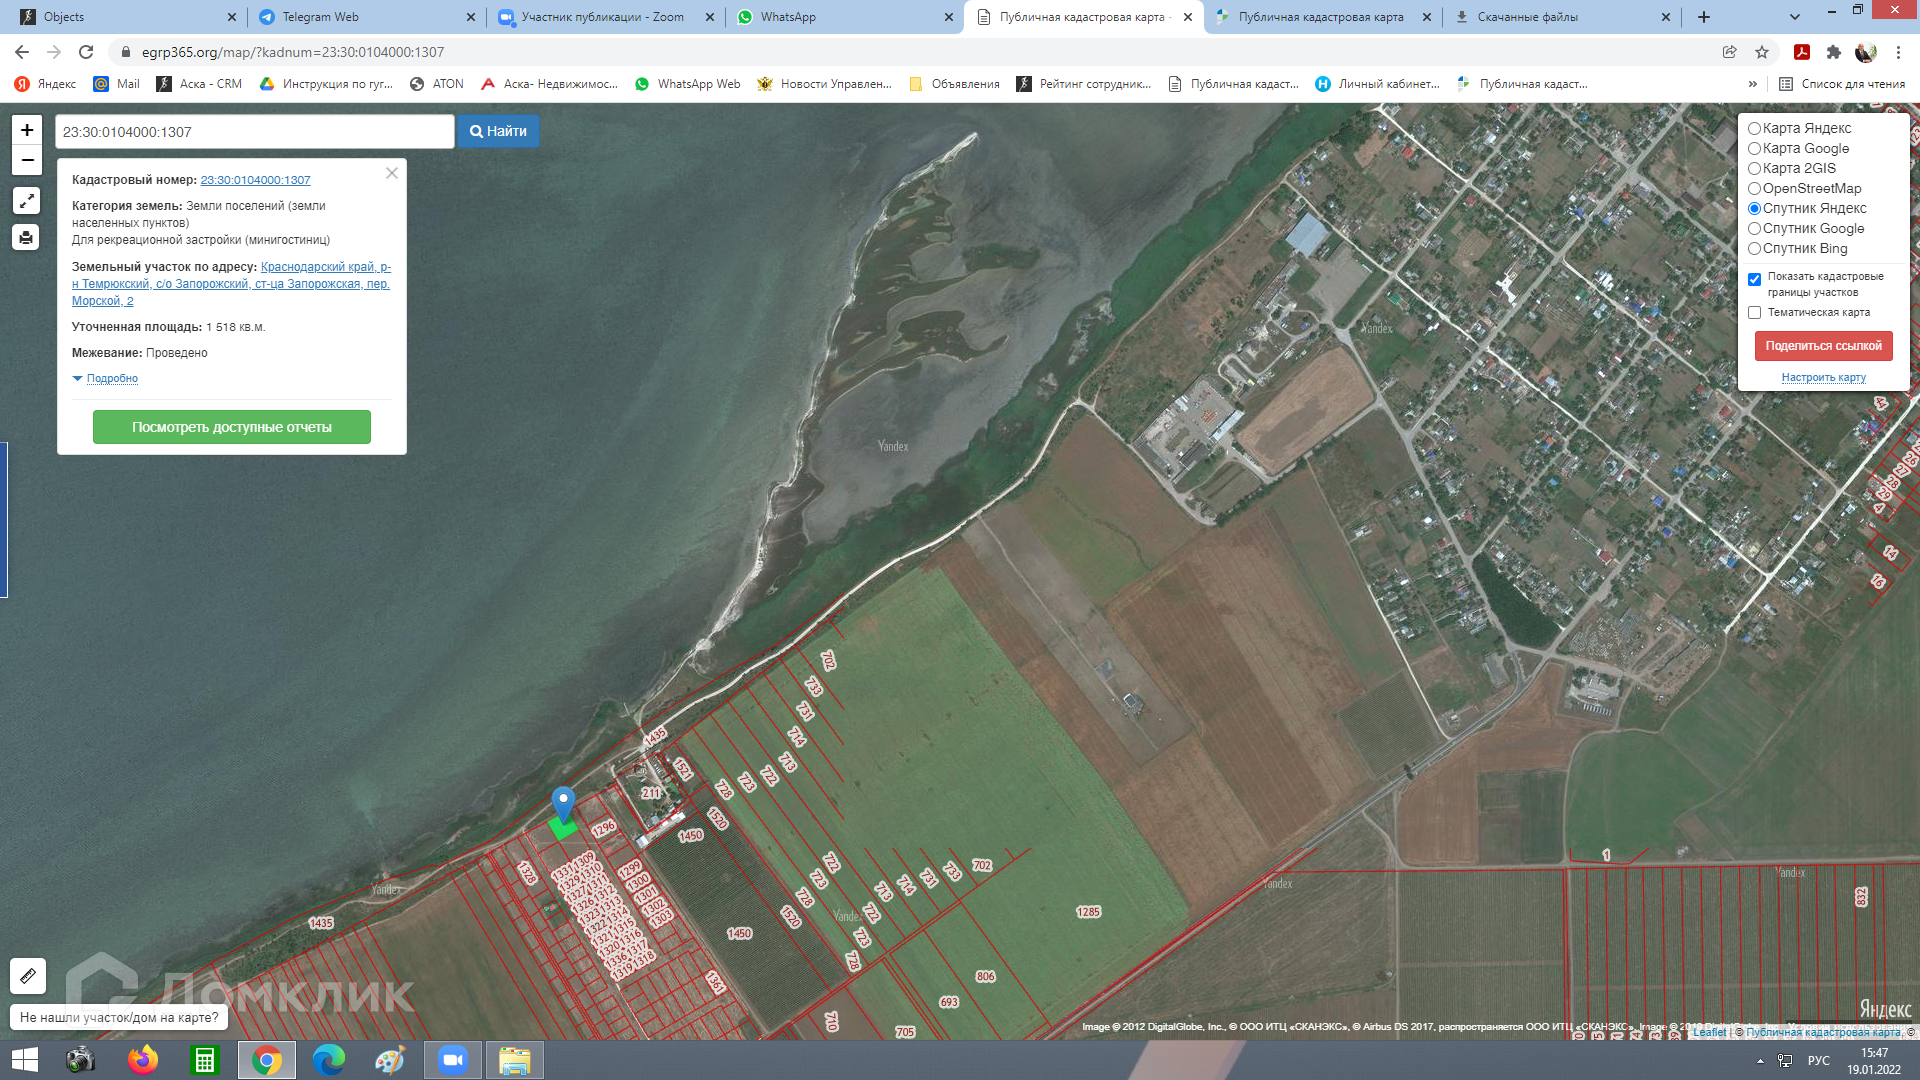
Task: Open the ruler measurement tool
Action: [x=28, y=975]
